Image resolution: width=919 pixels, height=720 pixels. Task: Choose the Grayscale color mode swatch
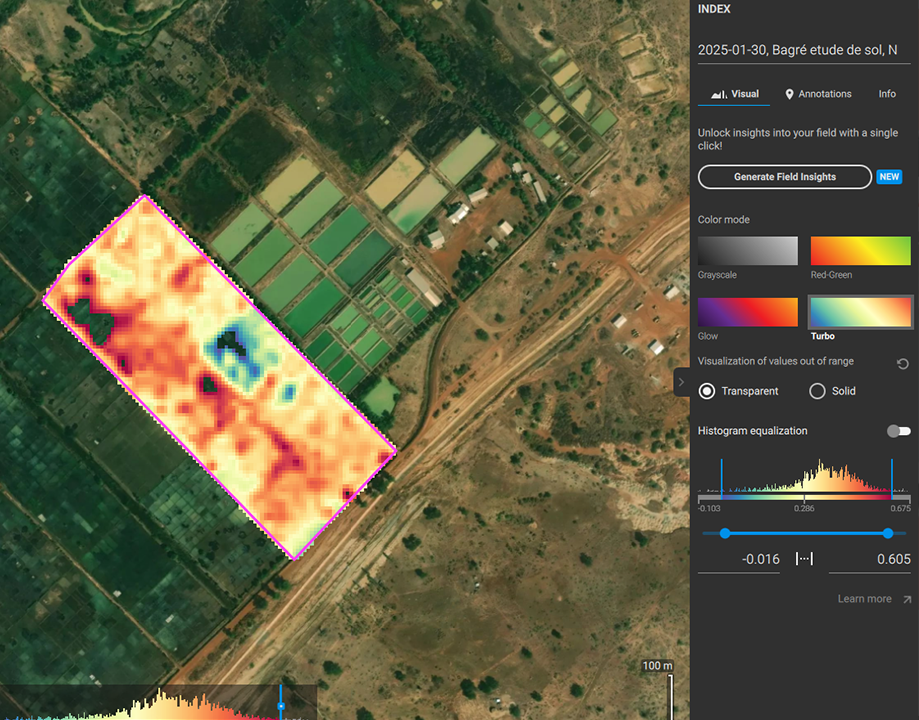tap(747, 251)
